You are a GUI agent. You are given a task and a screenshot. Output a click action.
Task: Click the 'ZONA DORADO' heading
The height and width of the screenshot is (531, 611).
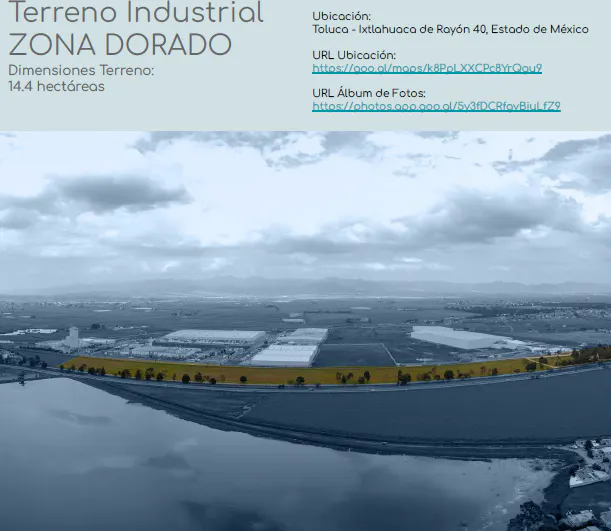click(x=120, y=44)
